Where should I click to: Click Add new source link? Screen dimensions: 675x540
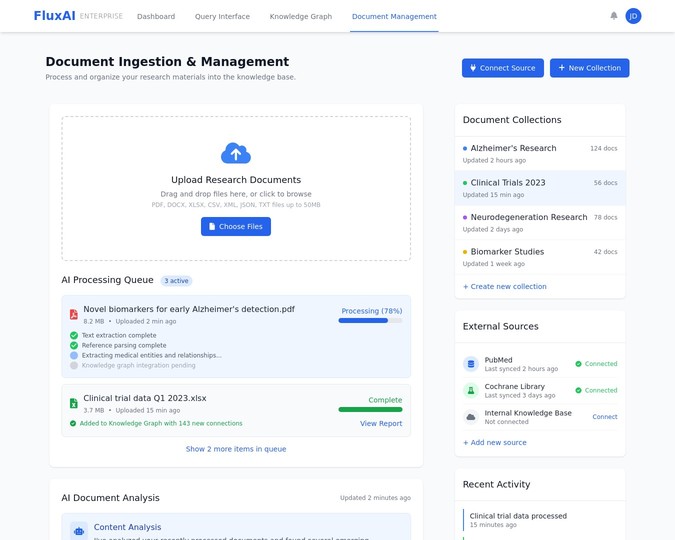(495, 442)
